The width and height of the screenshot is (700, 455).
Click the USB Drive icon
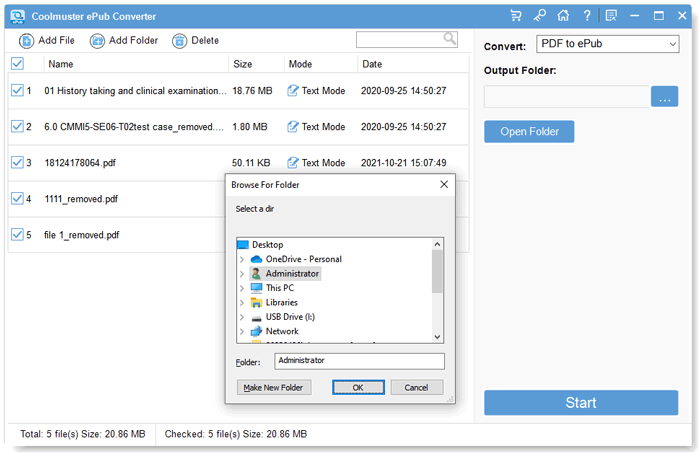pos(256,317)
